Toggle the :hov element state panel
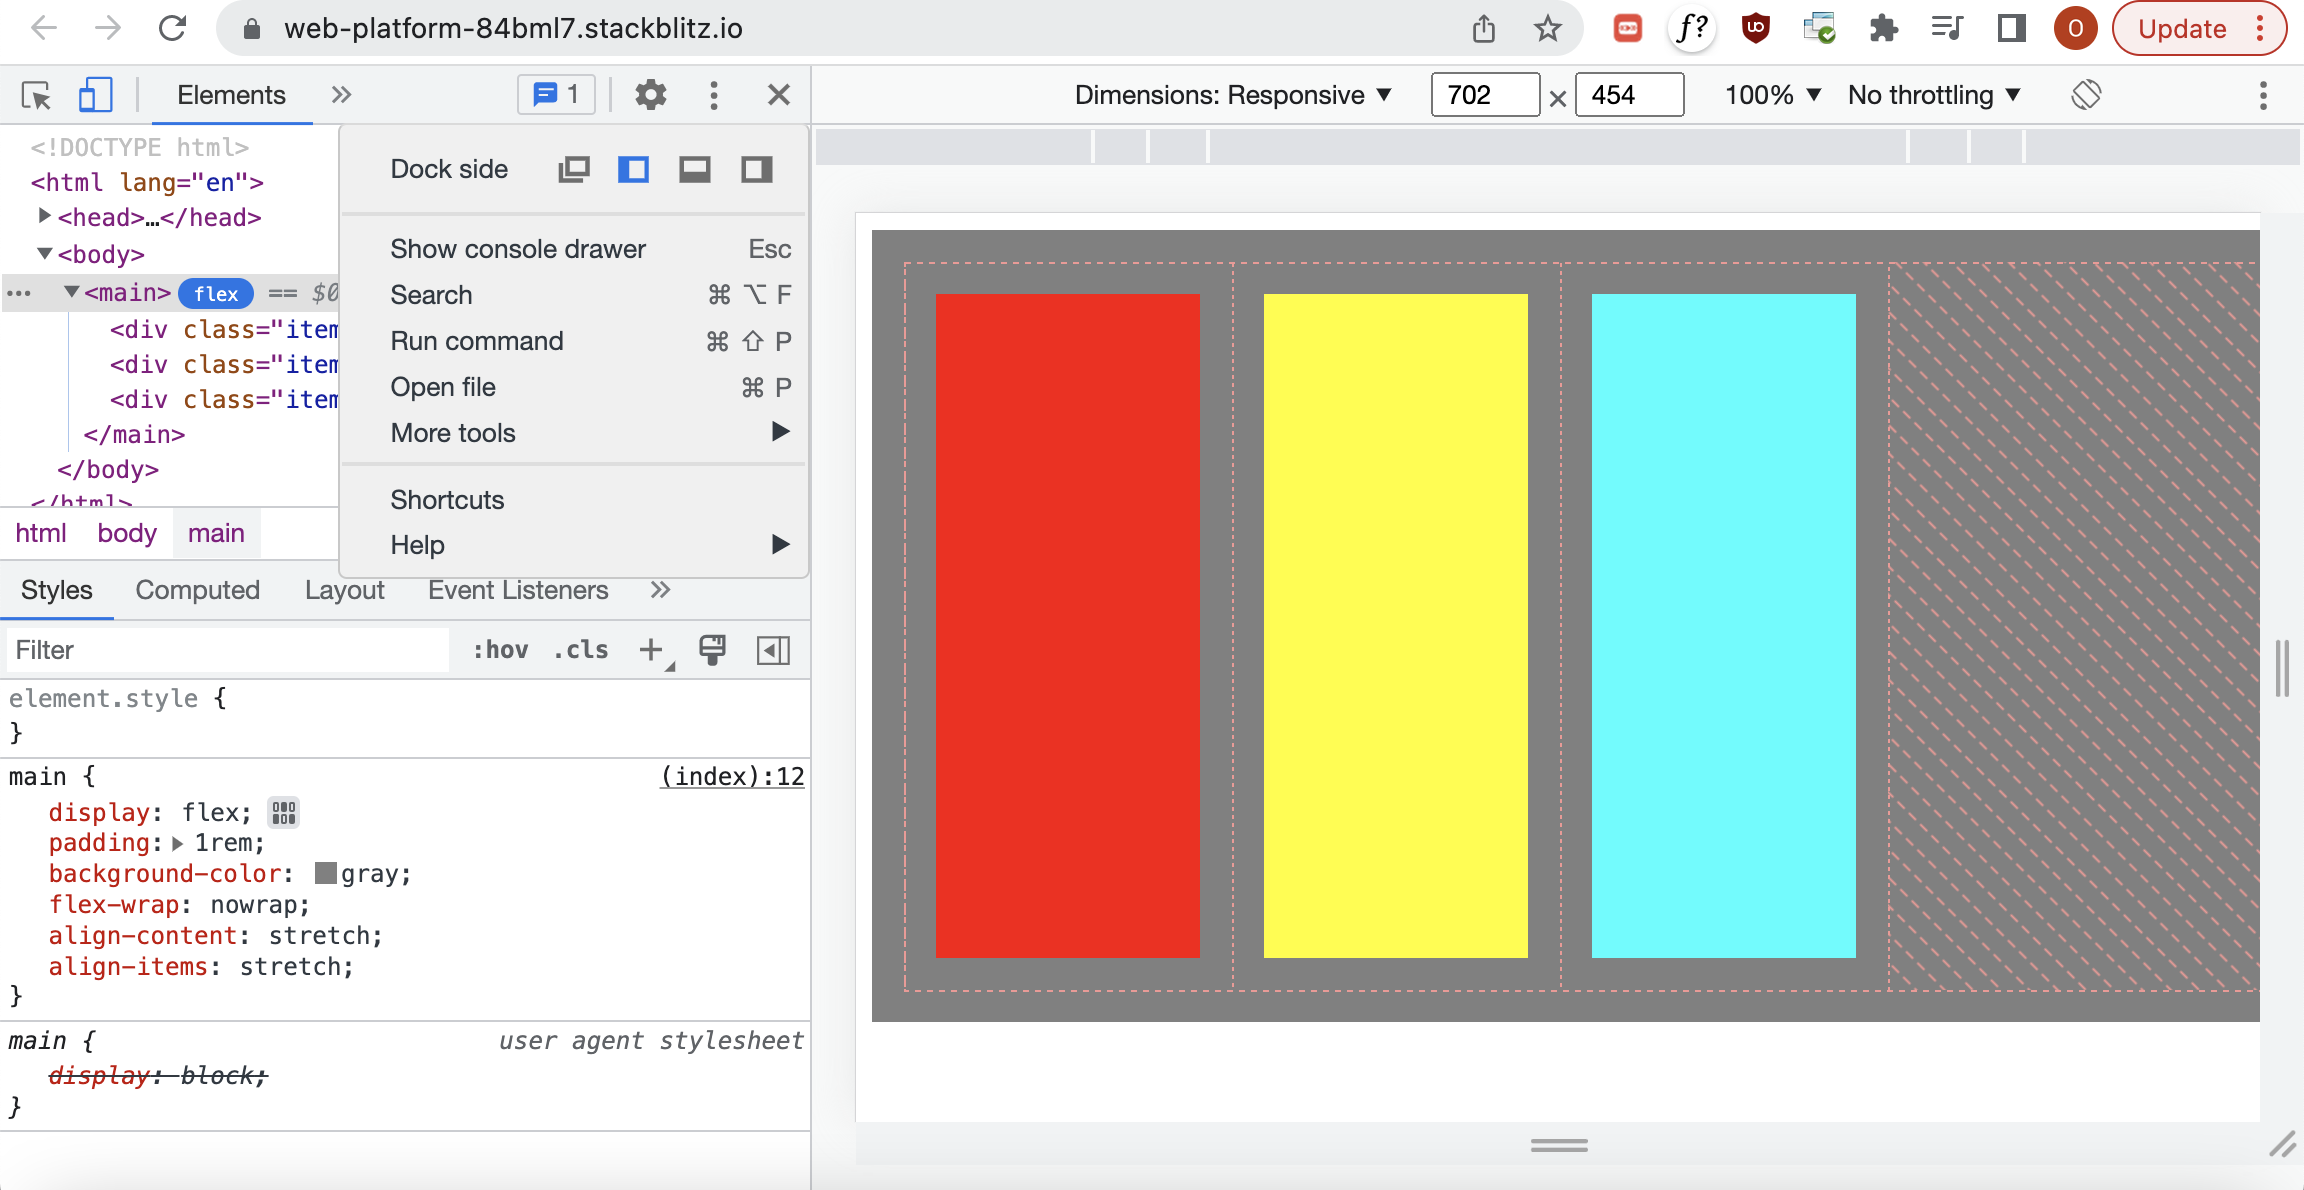The height and width of the screenshot is (1190, 2304). click(501, 651)
